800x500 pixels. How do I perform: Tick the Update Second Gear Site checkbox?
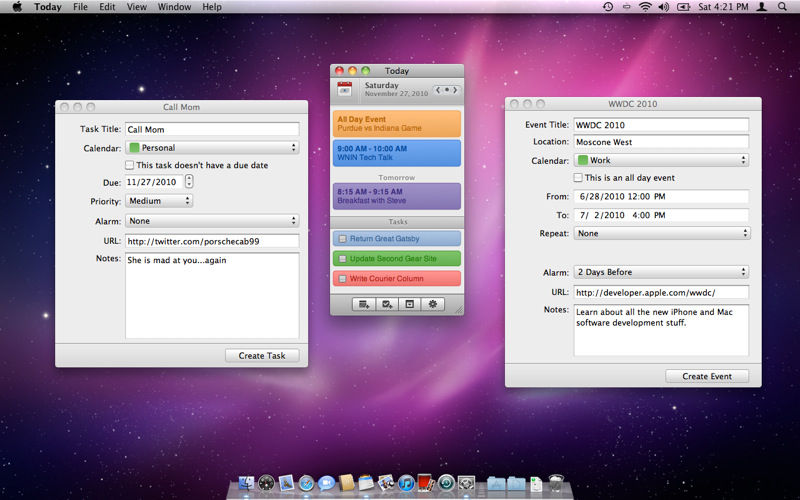point(343,259)
